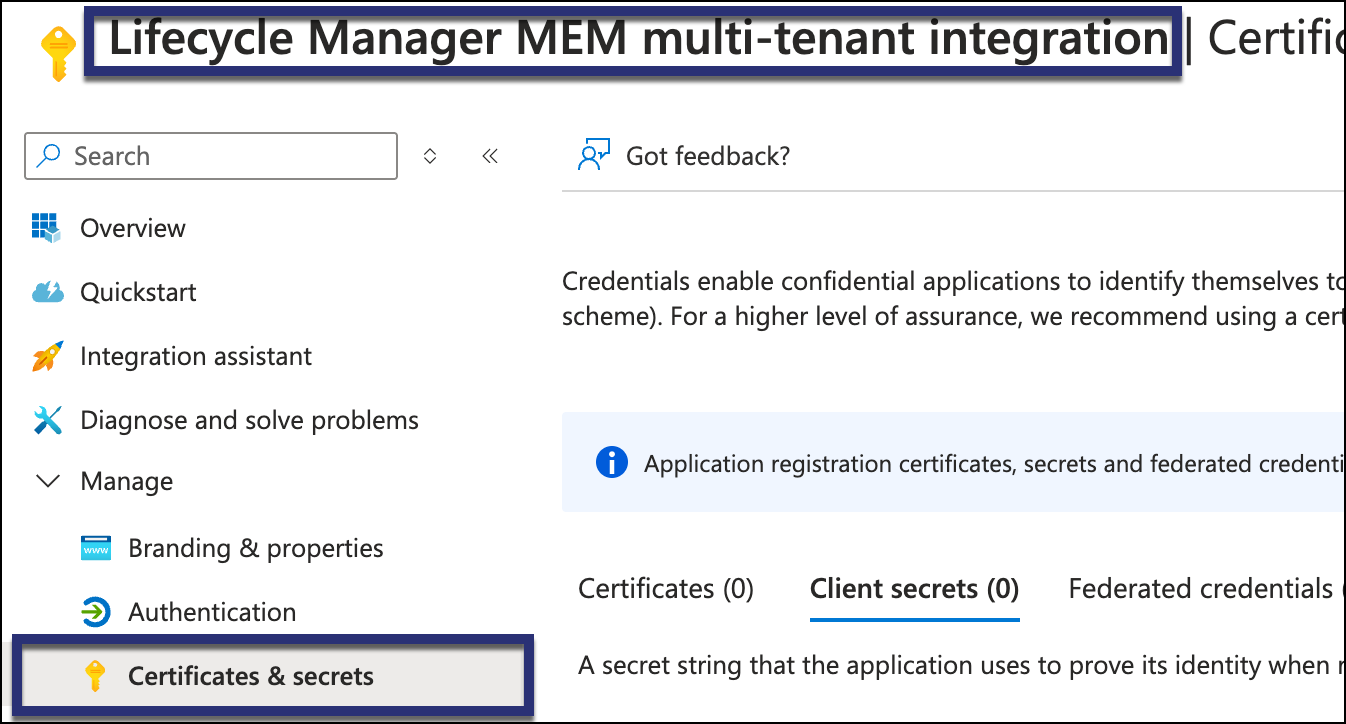Open the Overview page

point(133,228)
